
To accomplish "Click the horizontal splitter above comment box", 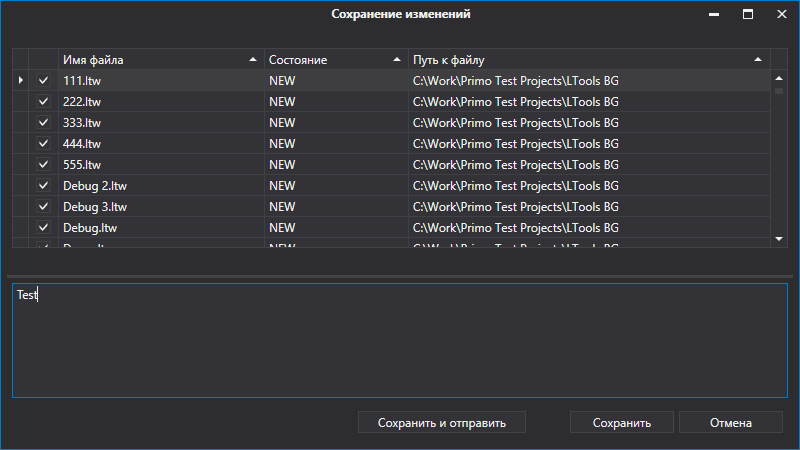I will tap(400, 276).
